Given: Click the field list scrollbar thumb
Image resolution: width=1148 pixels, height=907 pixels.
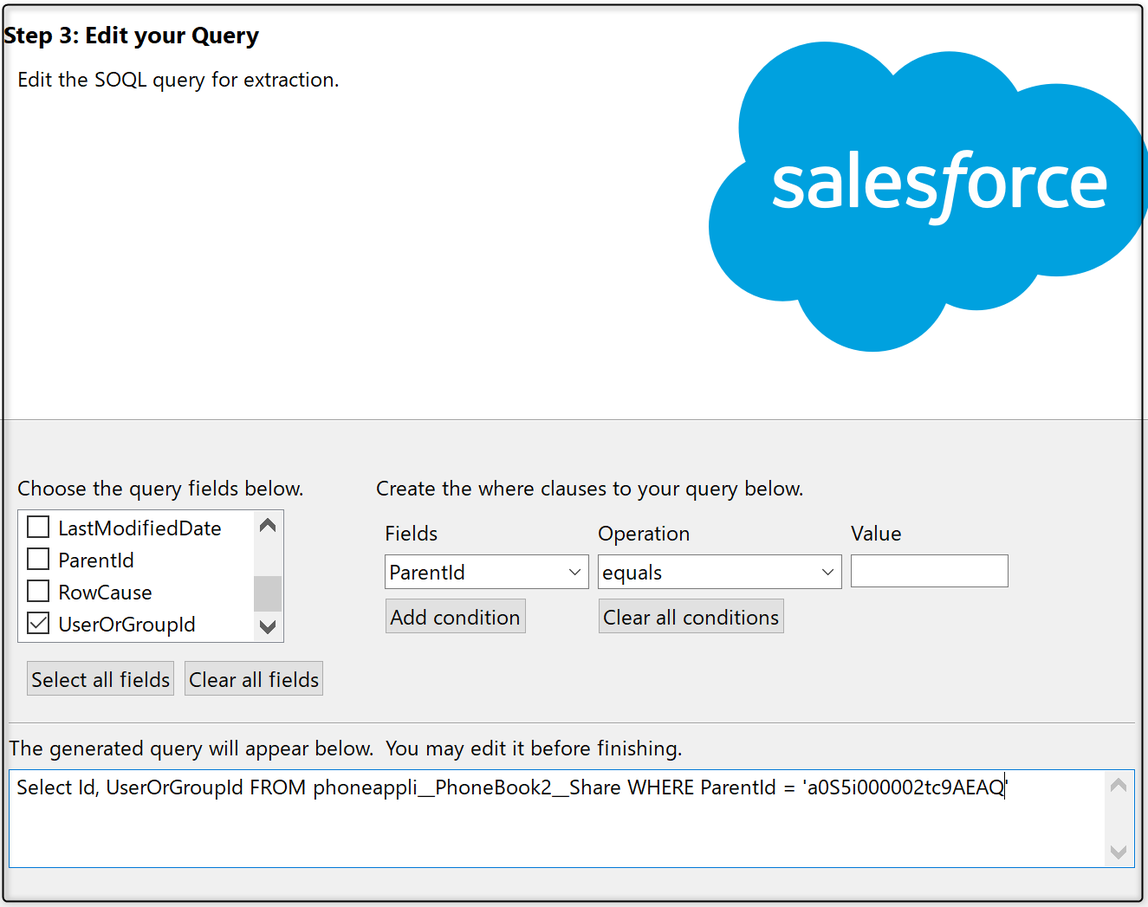Looking at the screenshot, I should click(268, 594).
